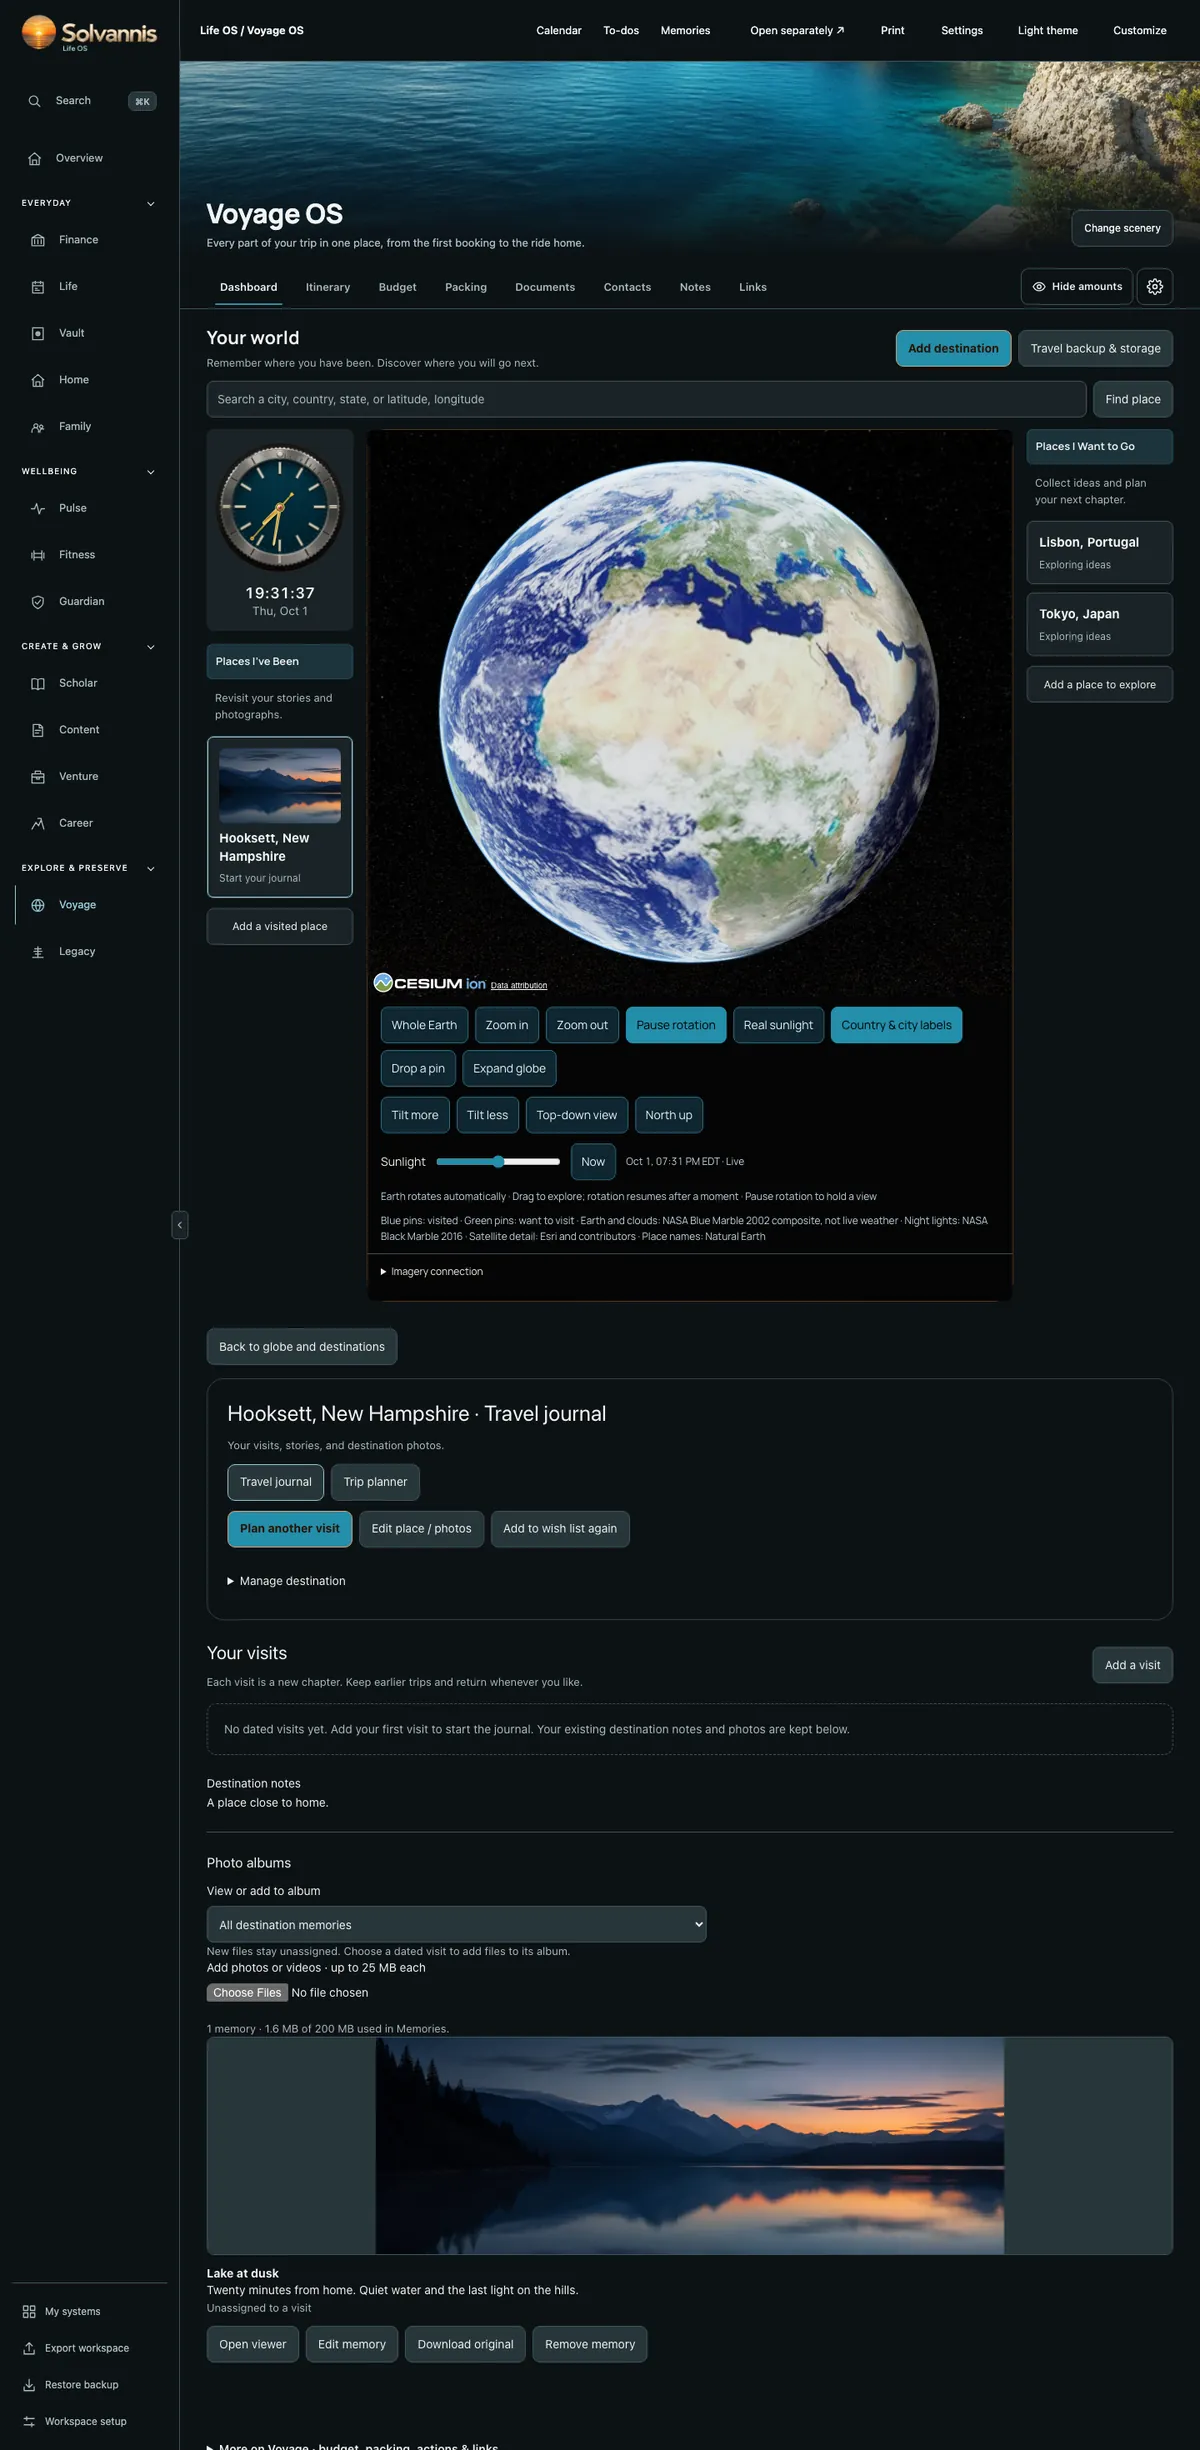
Task: Click Plan another visit
Action: (x=290, y=1529)
